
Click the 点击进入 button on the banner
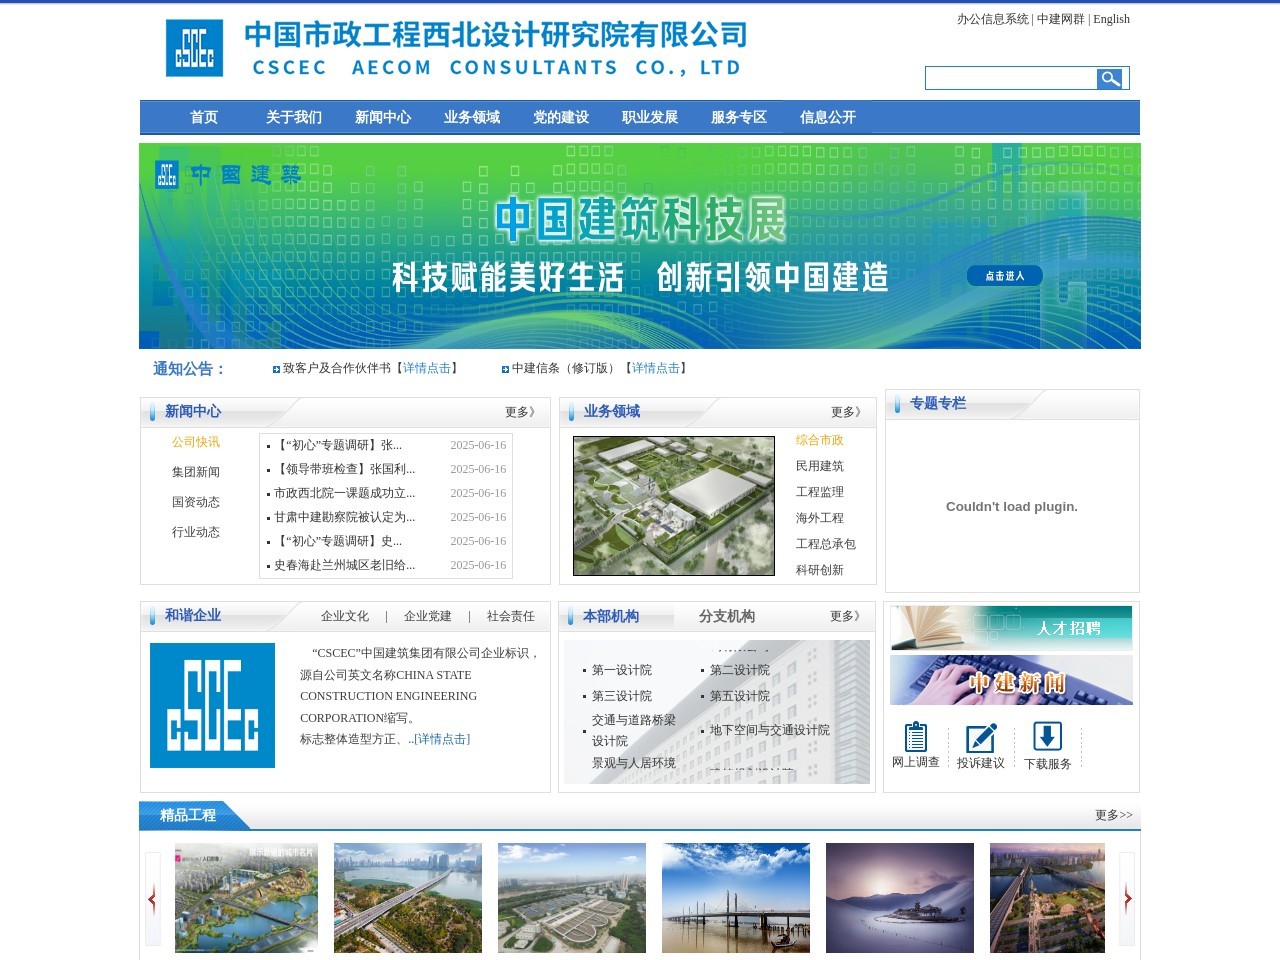click(1005, 276)
